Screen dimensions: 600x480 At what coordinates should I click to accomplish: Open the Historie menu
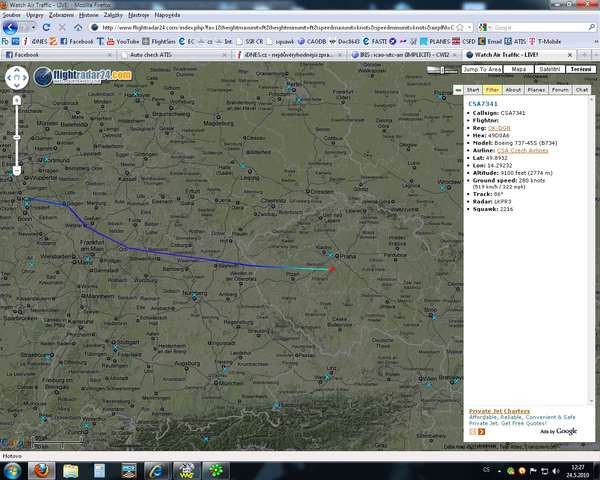89,16
